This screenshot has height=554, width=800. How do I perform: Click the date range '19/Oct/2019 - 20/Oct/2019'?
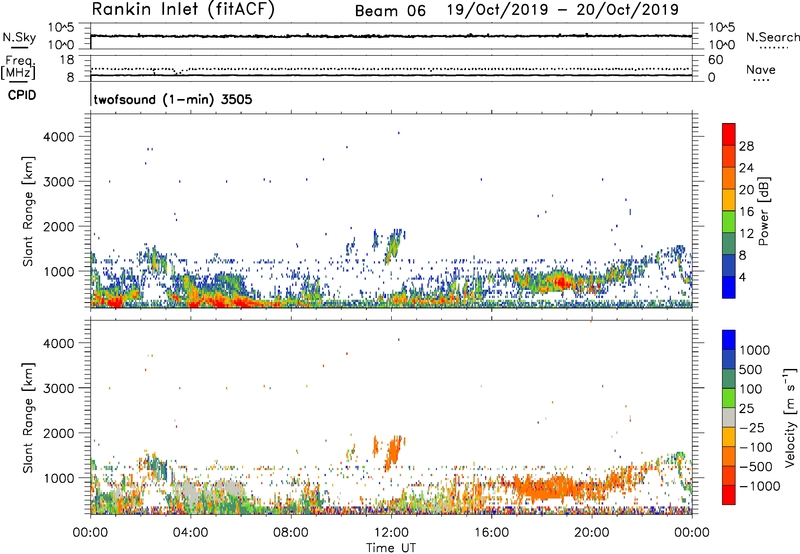pos(563,10)
